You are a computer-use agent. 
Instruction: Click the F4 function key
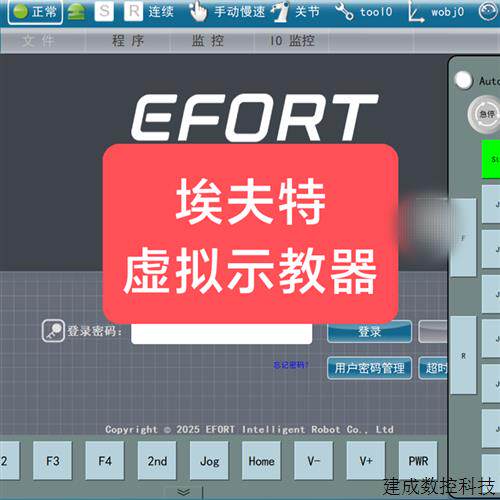[x=105, y=461]
